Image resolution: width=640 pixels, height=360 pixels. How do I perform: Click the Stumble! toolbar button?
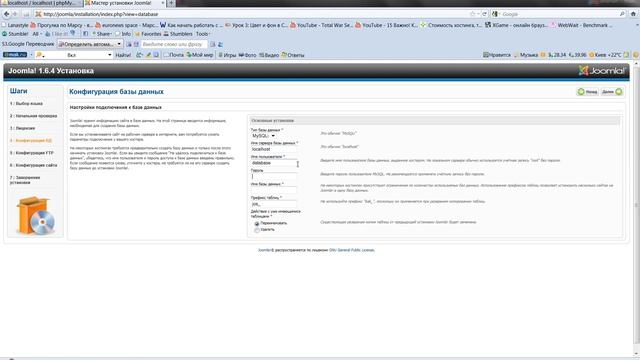tap(16, 34)
